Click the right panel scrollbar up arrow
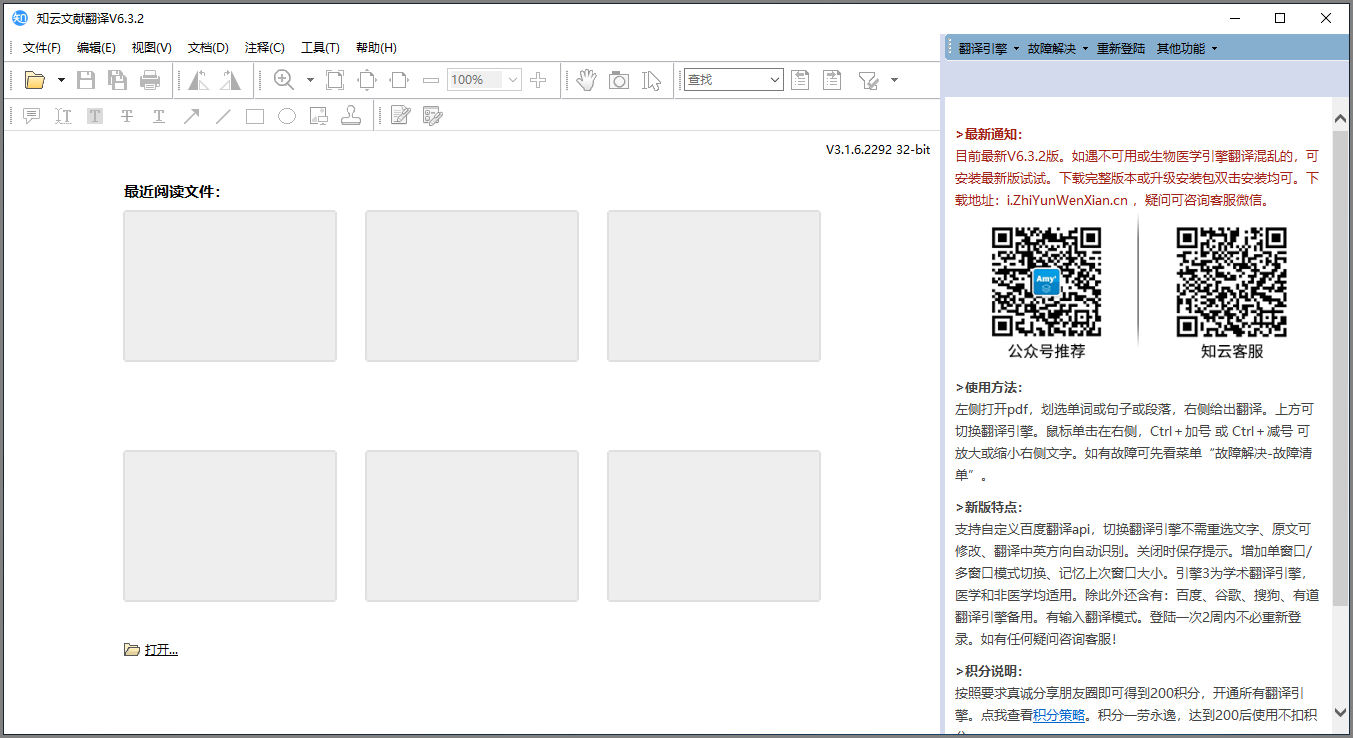 1340,118
